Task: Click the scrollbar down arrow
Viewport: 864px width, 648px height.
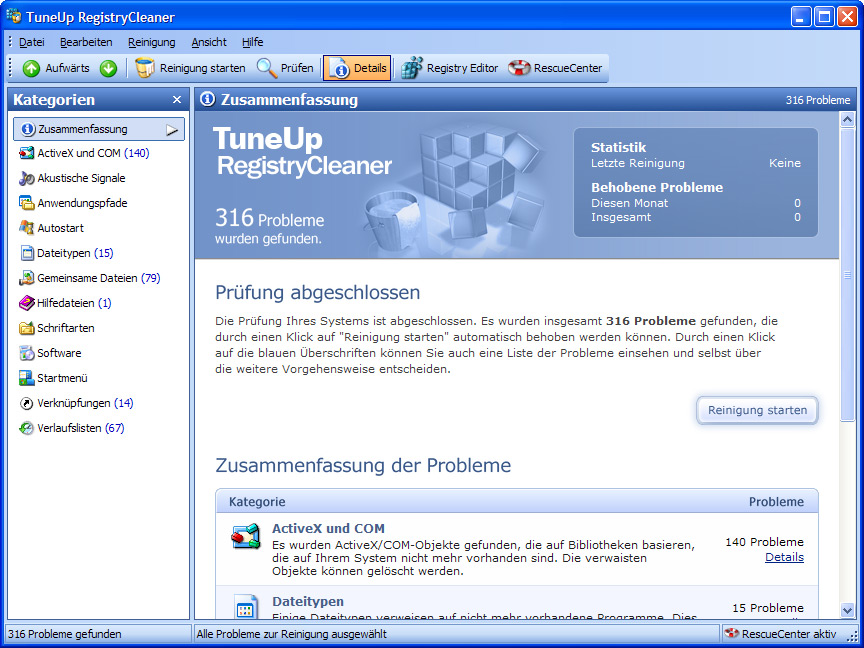Action: click(x=847, y=609)
